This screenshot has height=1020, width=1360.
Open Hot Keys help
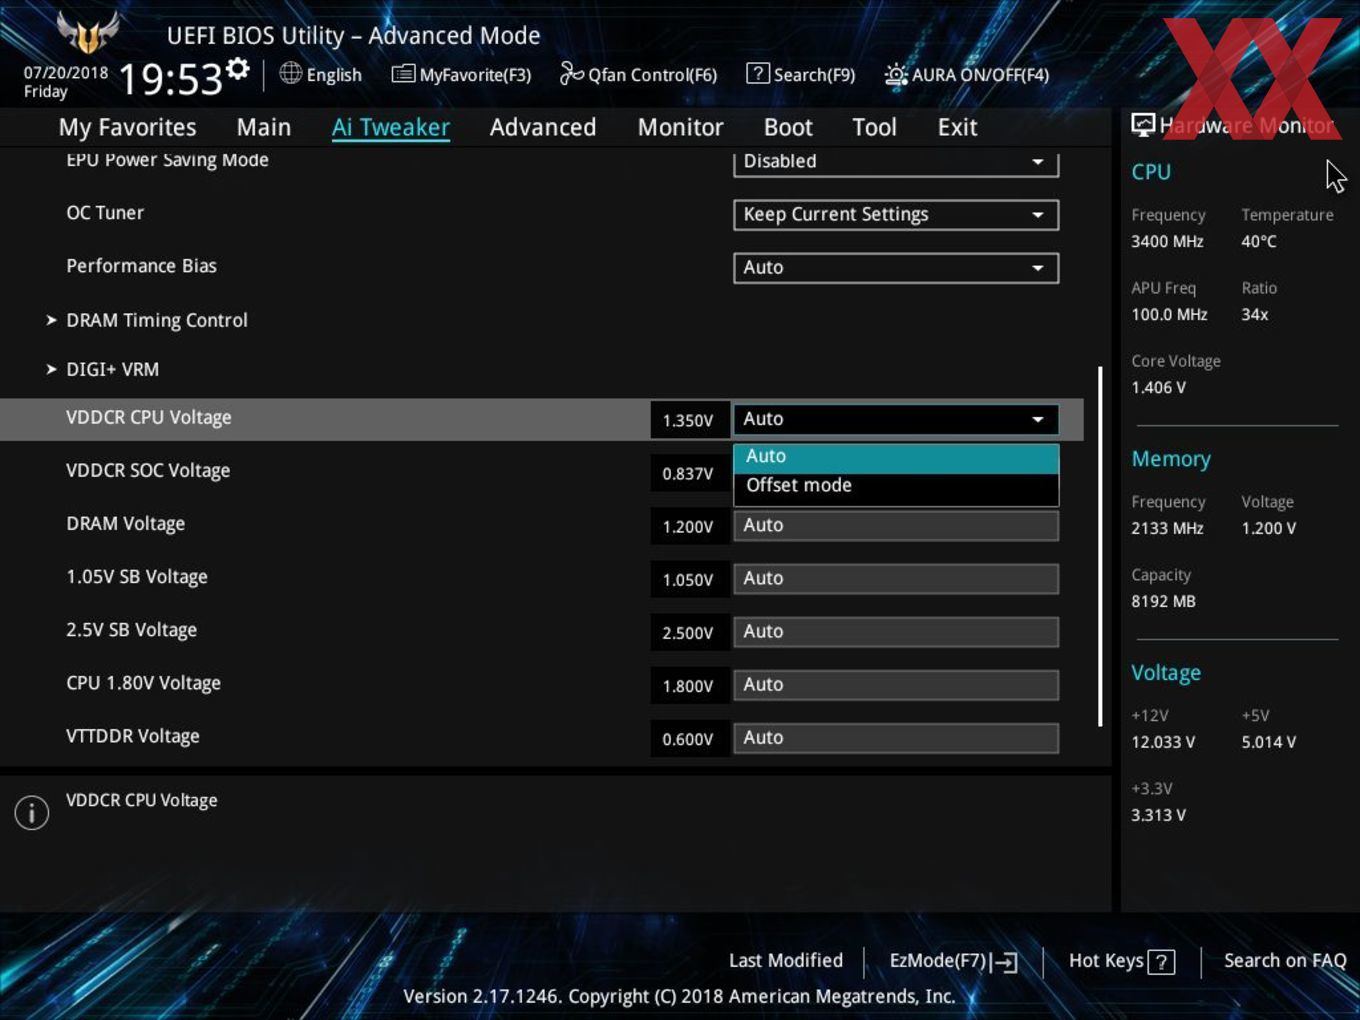[1121, 961]
